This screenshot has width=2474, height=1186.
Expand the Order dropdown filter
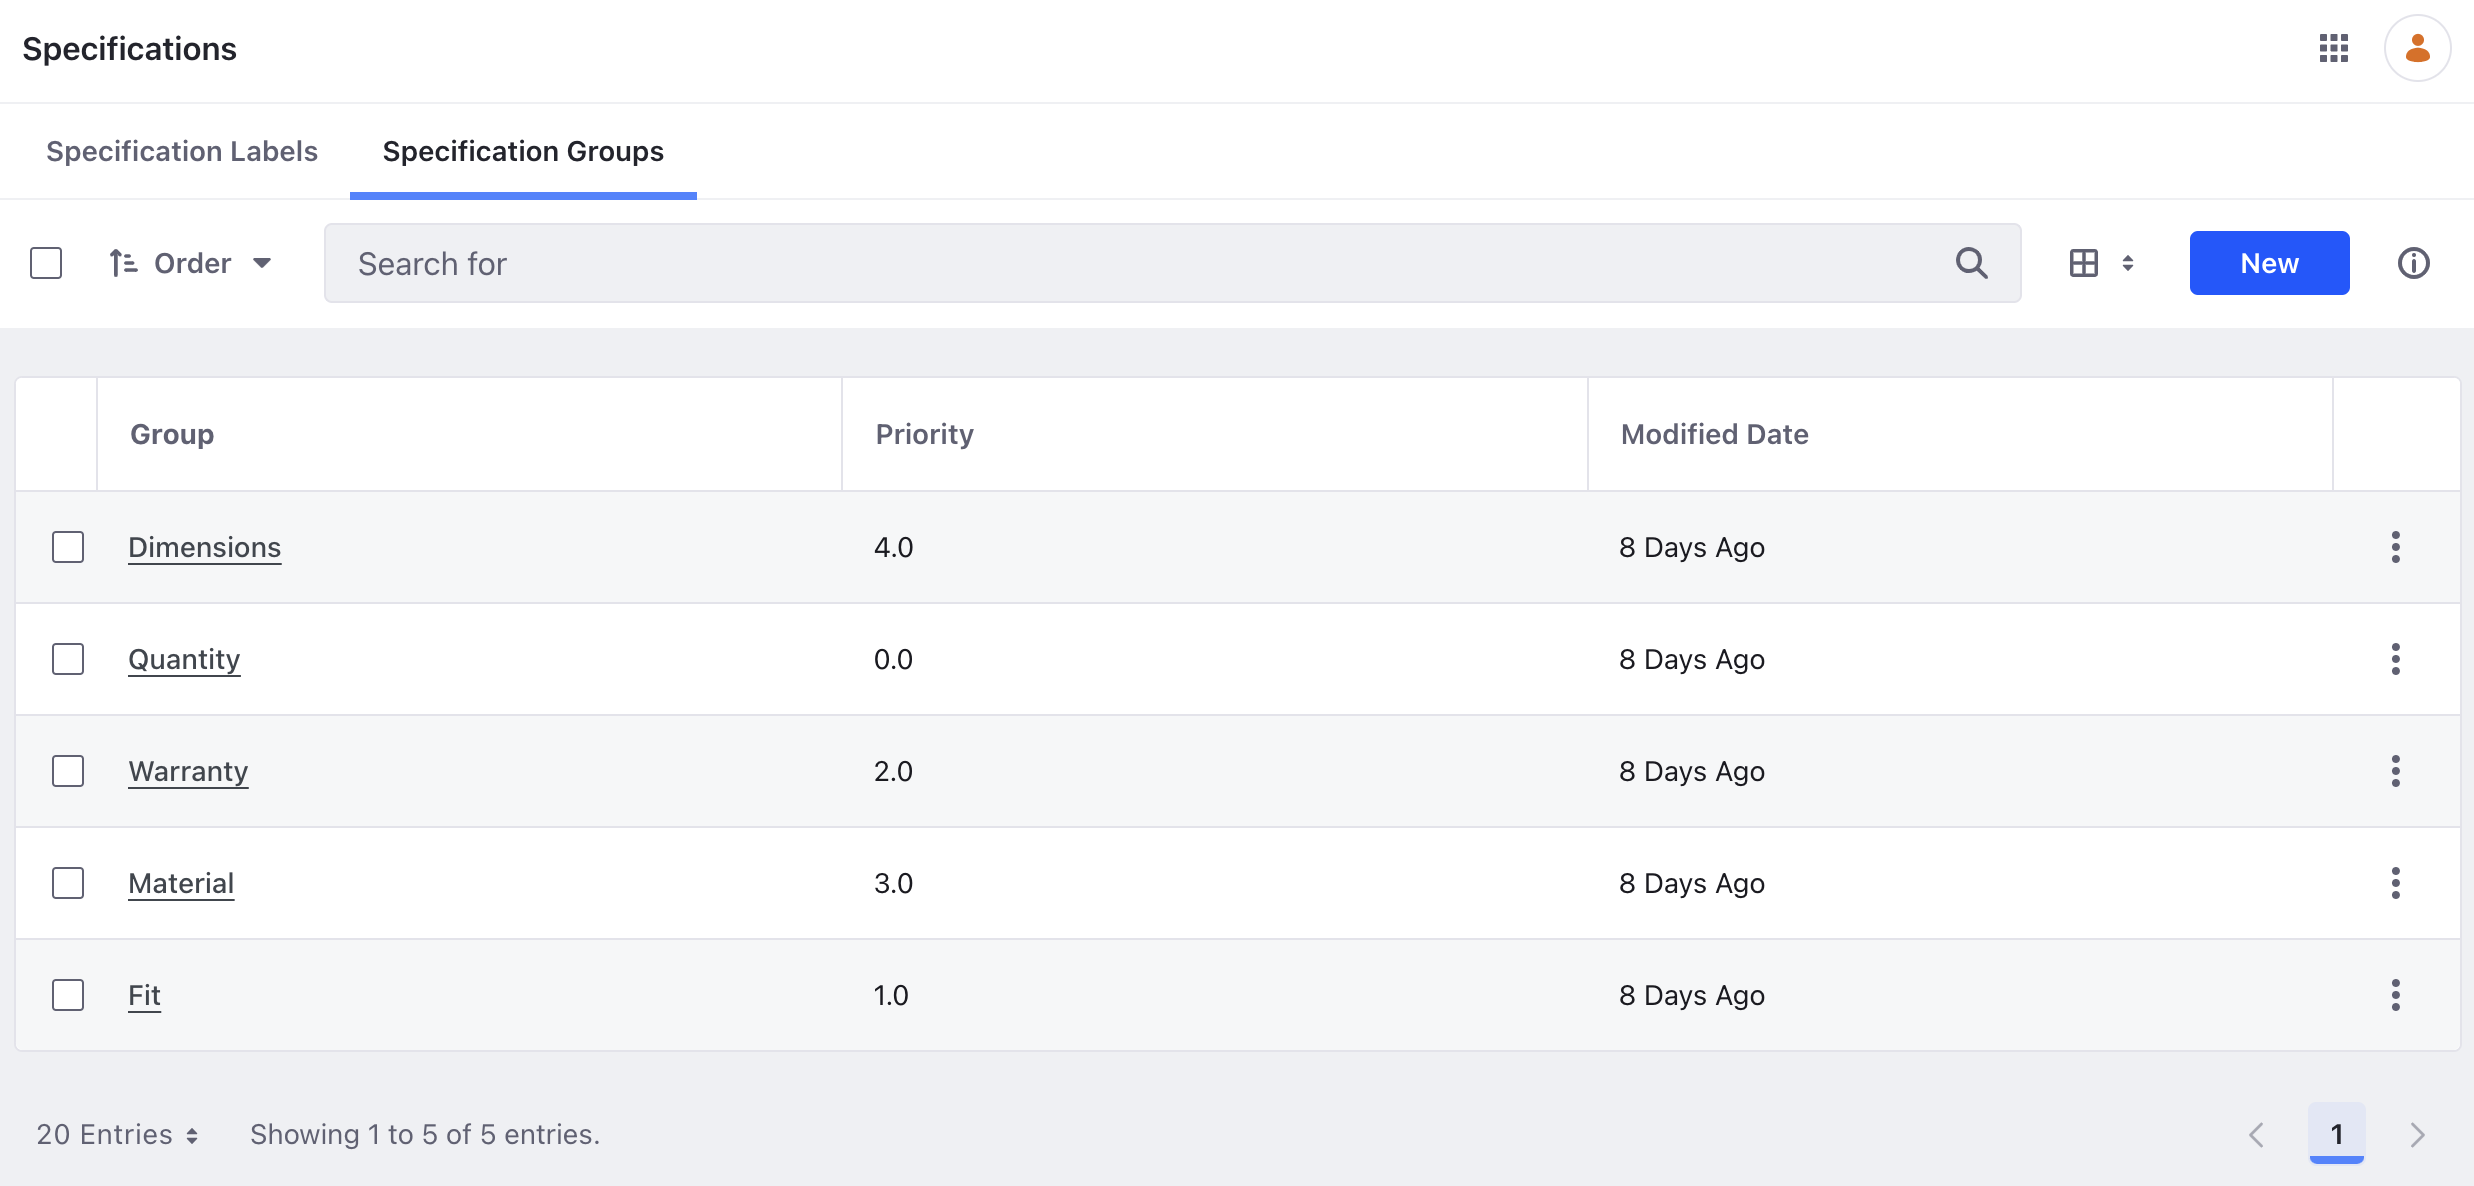(189, 263)
